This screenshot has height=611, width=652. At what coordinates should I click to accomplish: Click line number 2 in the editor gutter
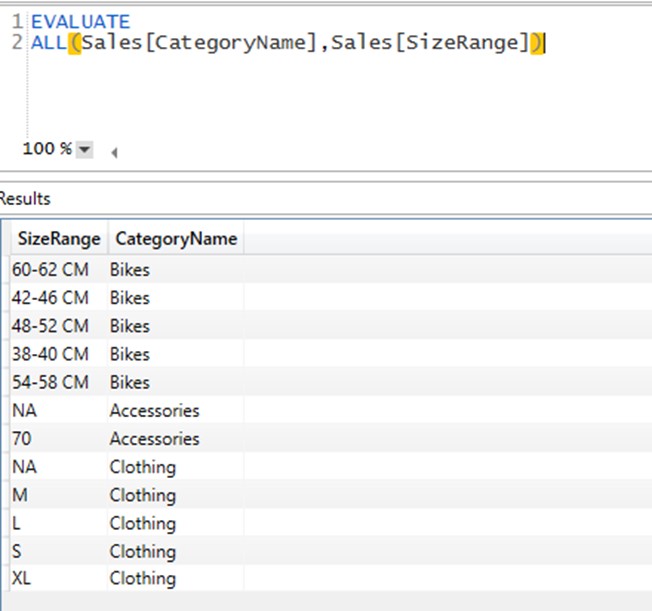pyautogui.click(x=17, y=42)
